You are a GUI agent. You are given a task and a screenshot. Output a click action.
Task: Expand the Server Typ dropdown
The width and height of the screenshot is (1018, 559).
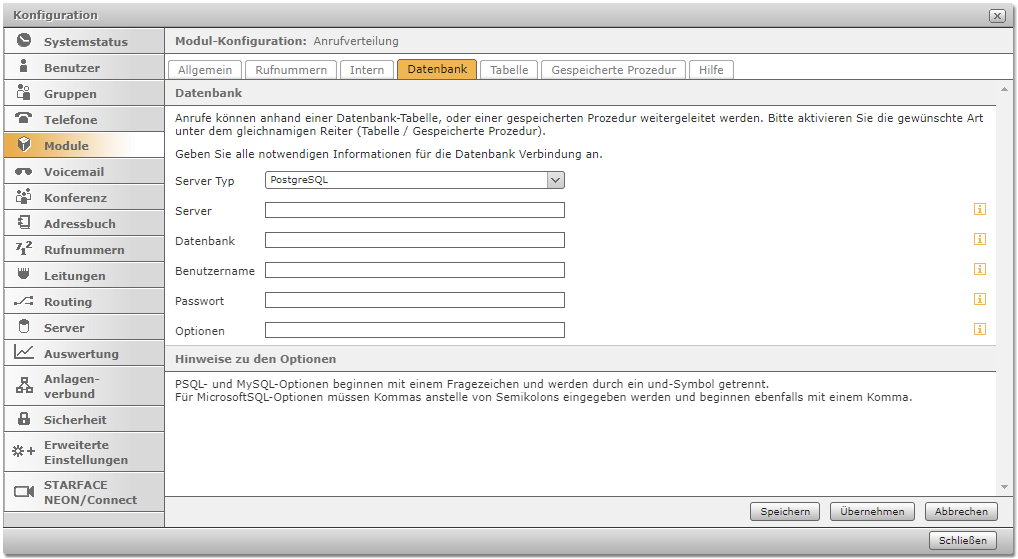point(556,180)
